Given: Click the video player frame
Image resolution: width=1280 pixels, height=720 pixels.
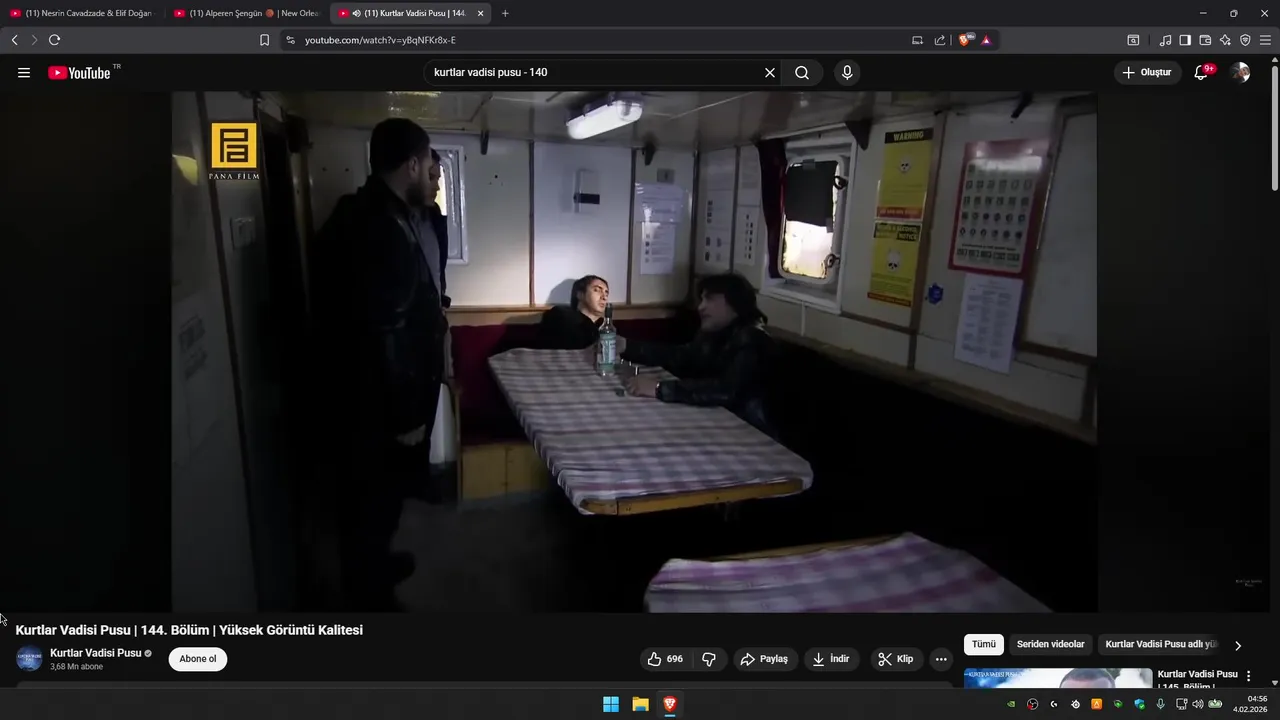Looking at the screenshot, I should coord(634,352).
